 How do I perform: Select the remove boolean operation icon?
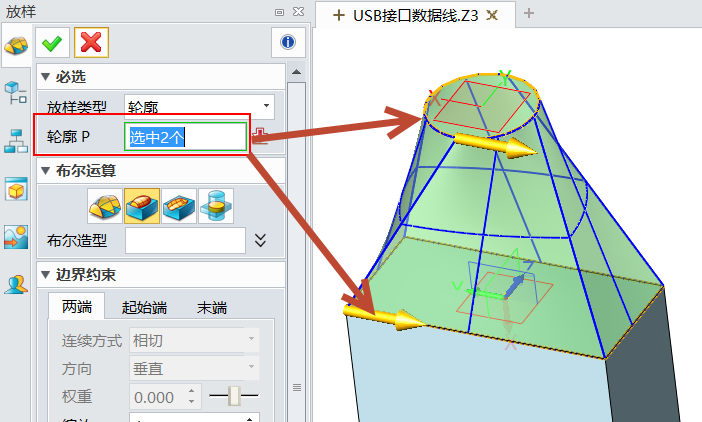click(178, 205)
